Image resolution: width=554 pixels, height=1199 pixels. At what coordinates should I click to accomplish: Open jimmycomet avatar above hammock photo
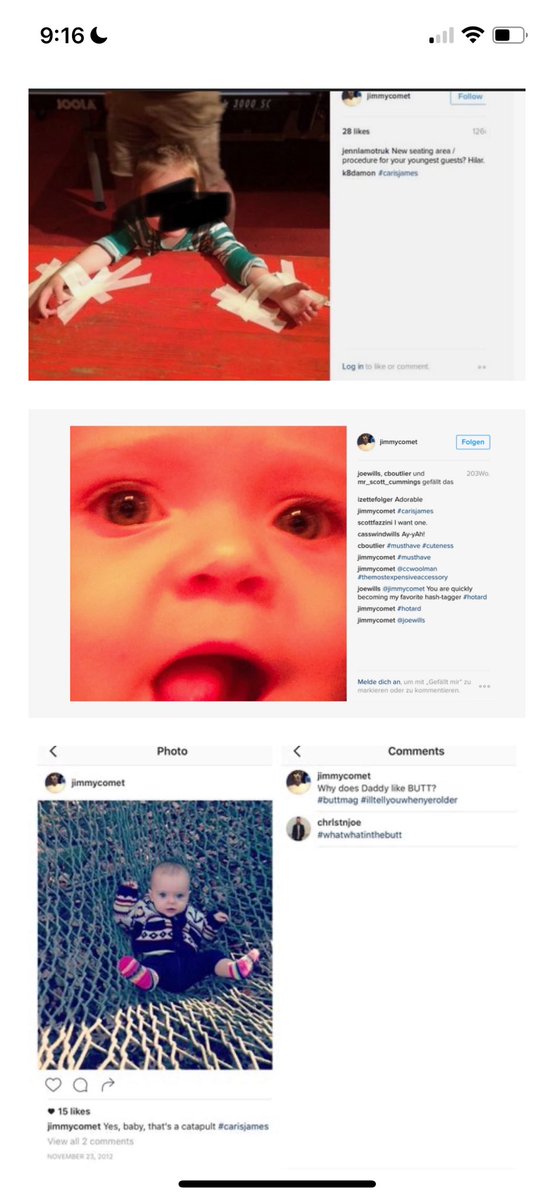(x=55, y=782)
